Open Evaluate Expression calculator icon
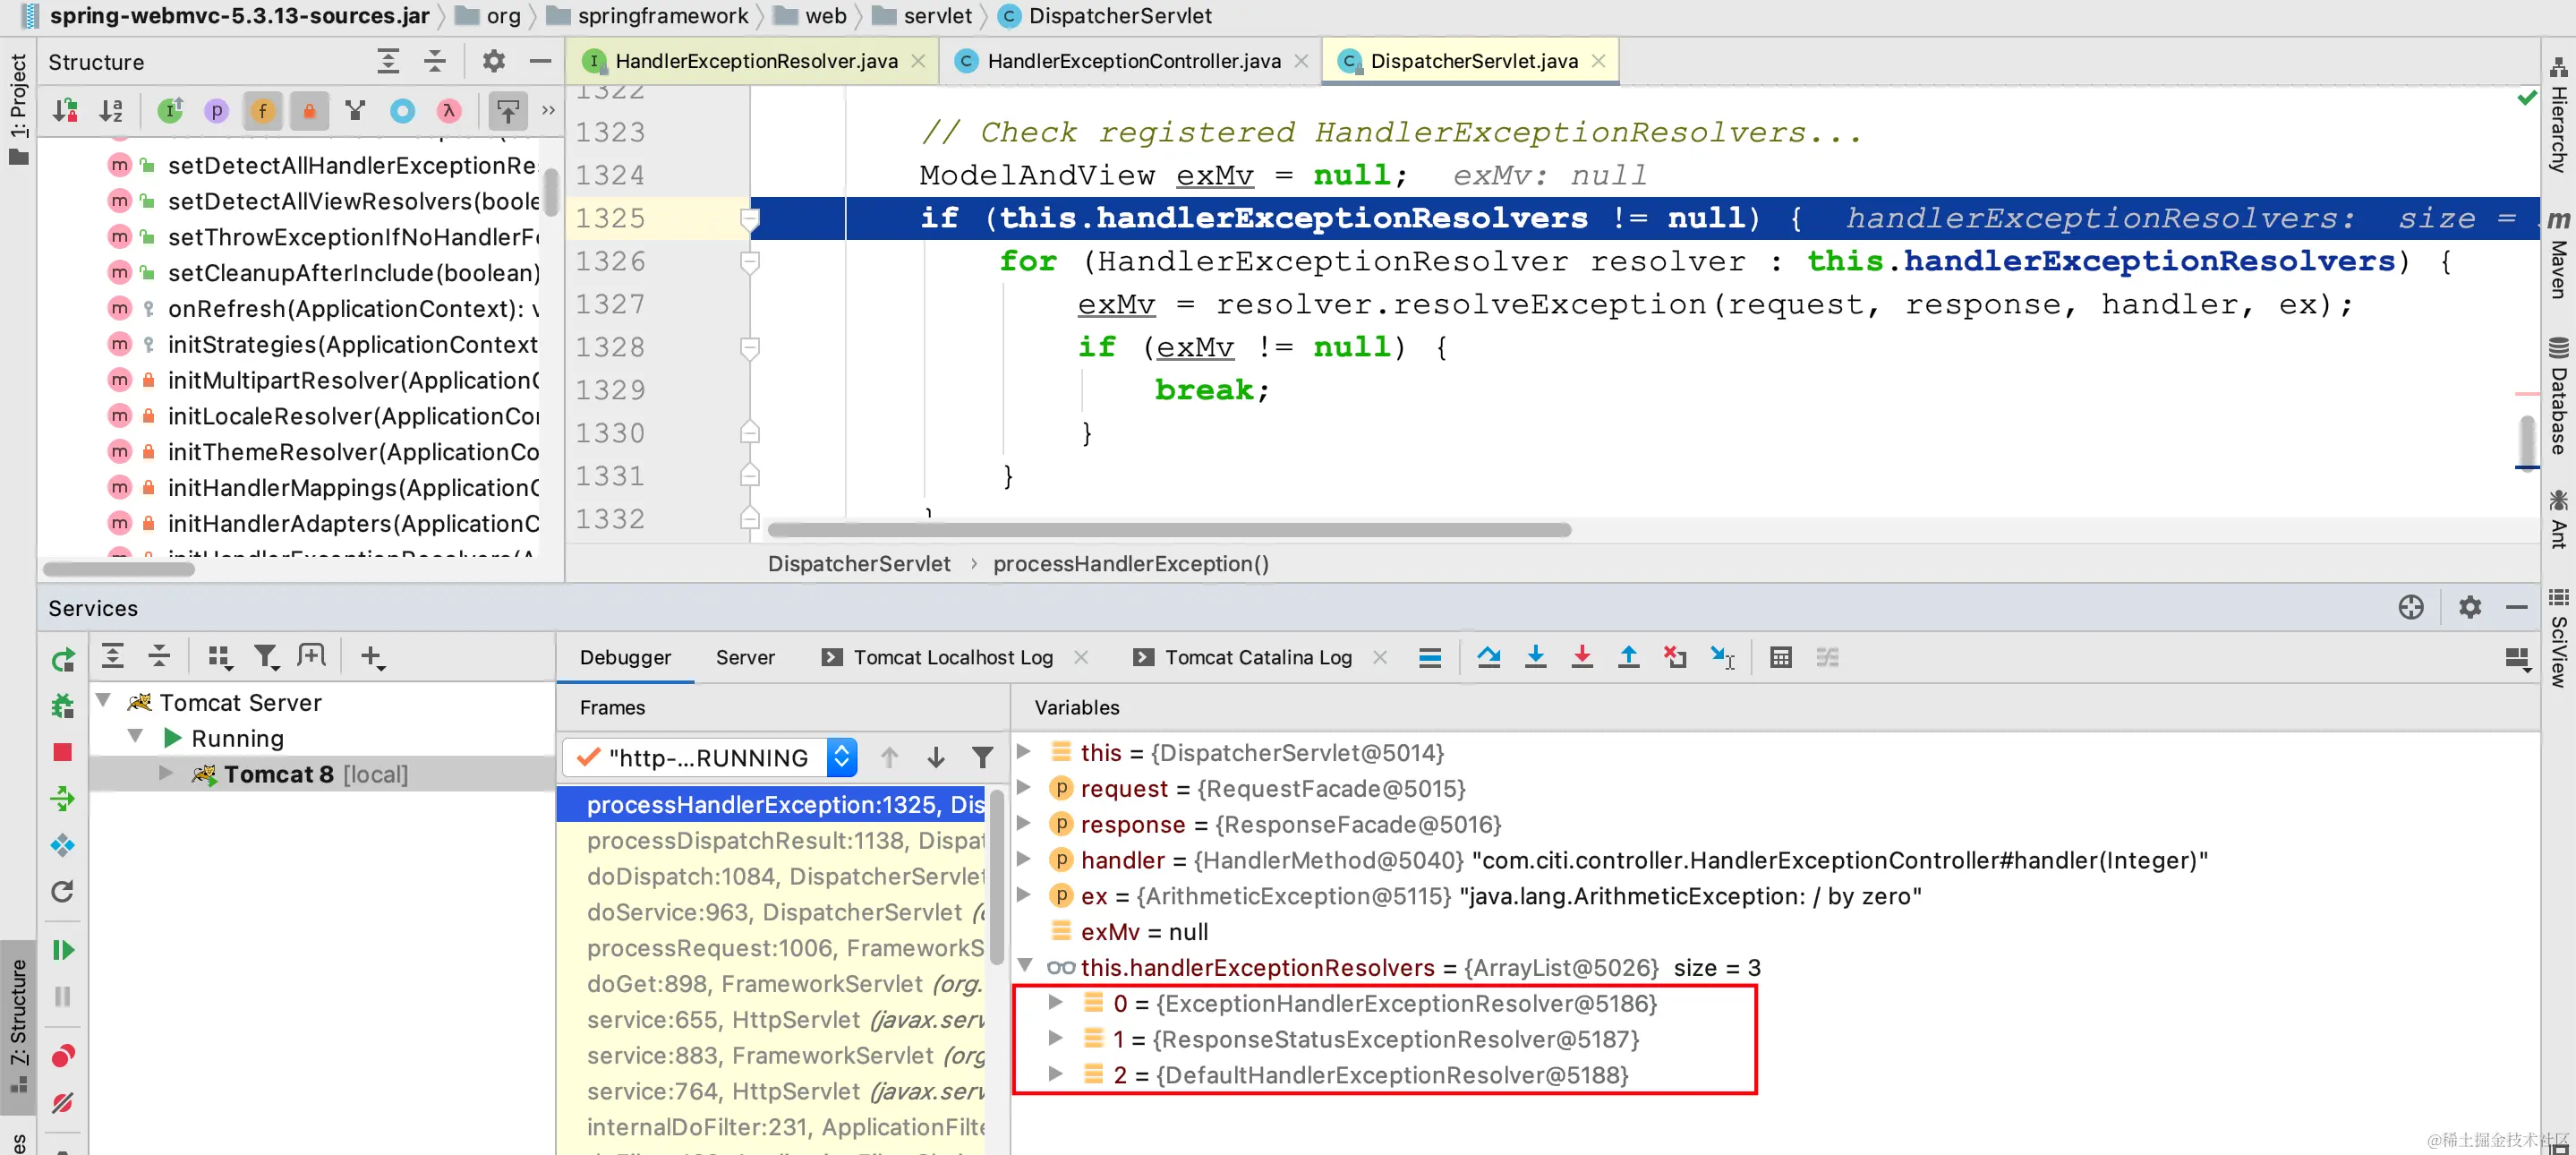 point(1780,657)
